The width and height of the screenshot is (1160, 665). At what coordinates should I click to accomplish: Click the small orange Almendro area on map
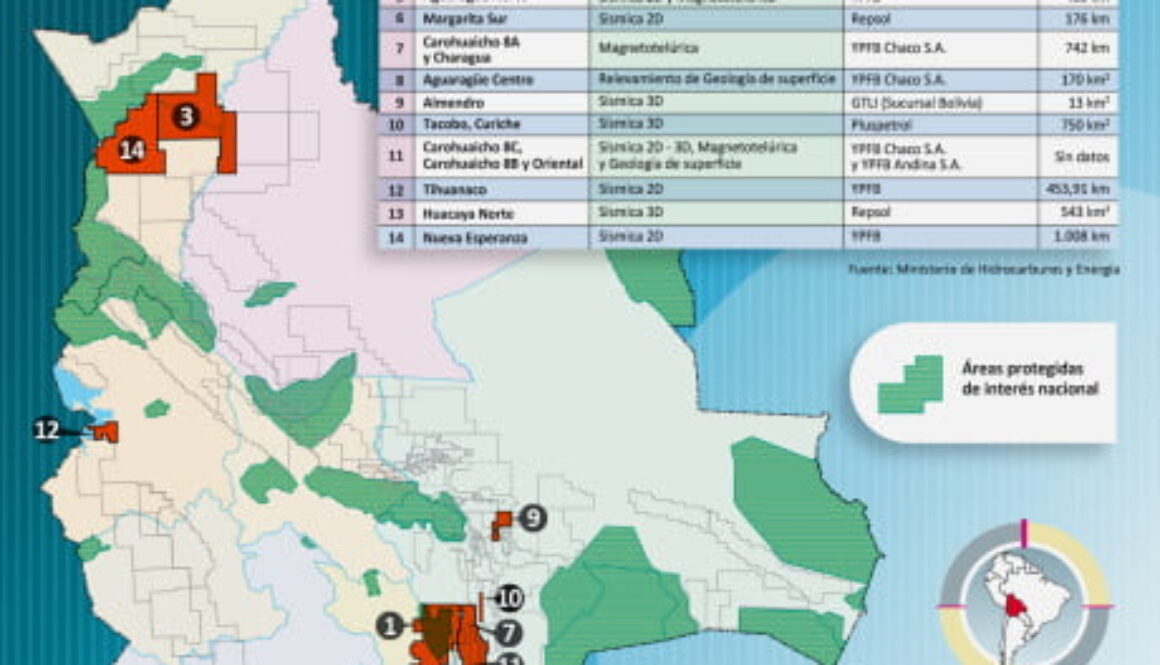click(502, 524)
